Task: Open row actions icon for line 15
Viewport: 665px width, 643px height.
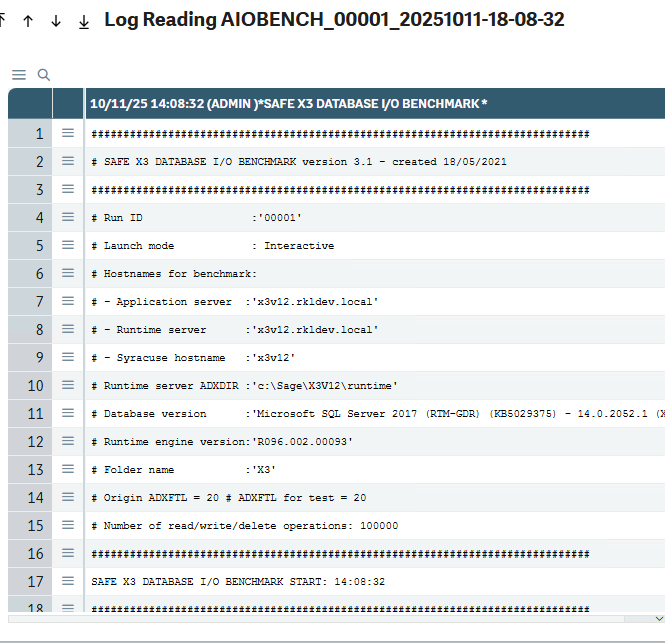Action: [x=68, y=525]
